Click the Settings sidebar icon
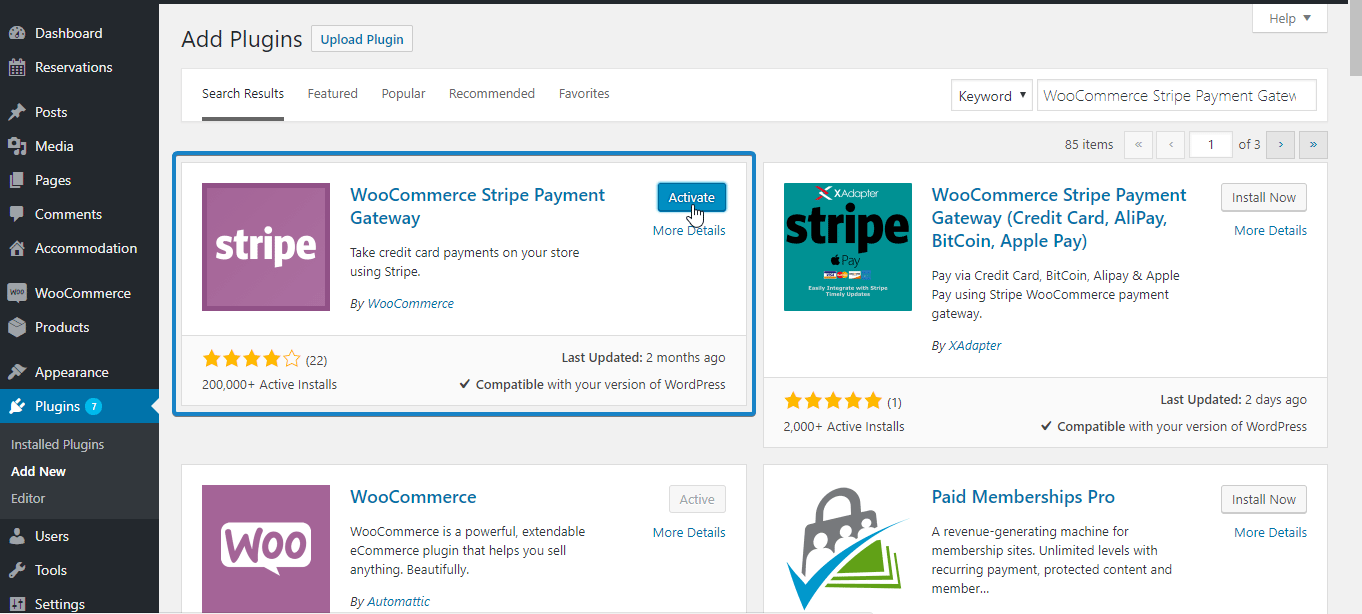The image size is (1362, 614). click(x=17, y=604)
